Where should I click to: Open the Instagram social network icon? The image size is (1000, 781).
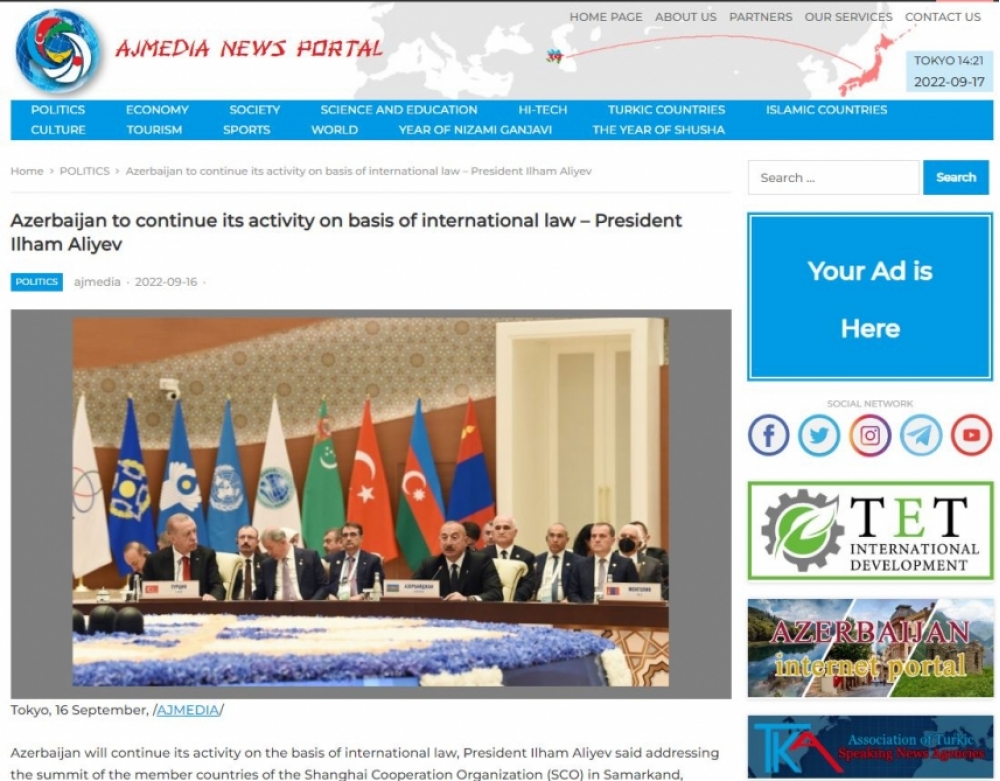click(870, 435)
